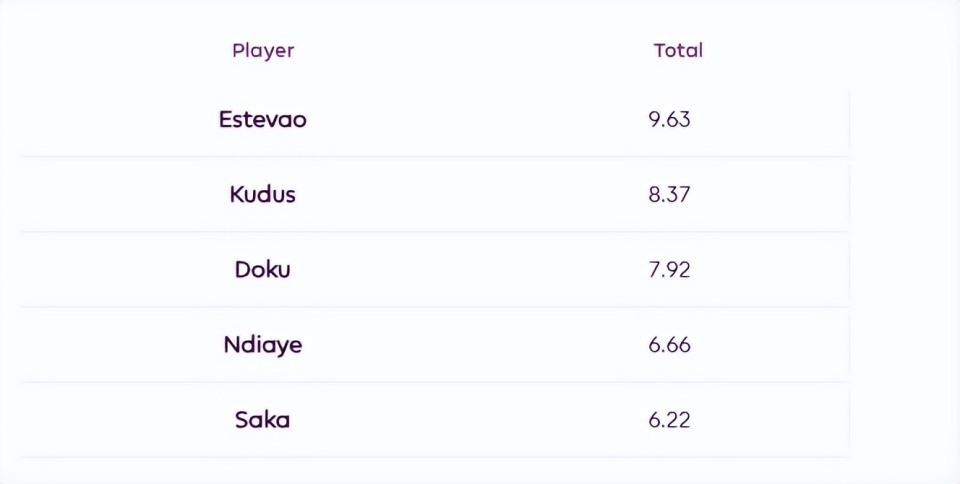This screenshot has height=484, width=960.
Task: Click the 7.92 total value
Action: coord(669,270)
